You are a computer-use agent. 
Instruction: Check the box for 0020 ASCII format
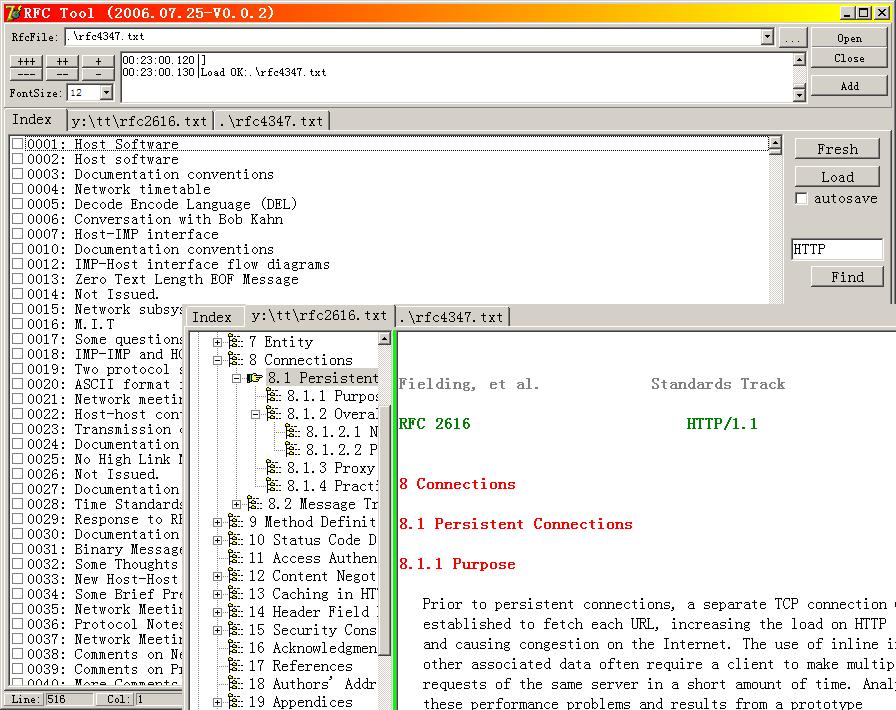pos(18,384)
